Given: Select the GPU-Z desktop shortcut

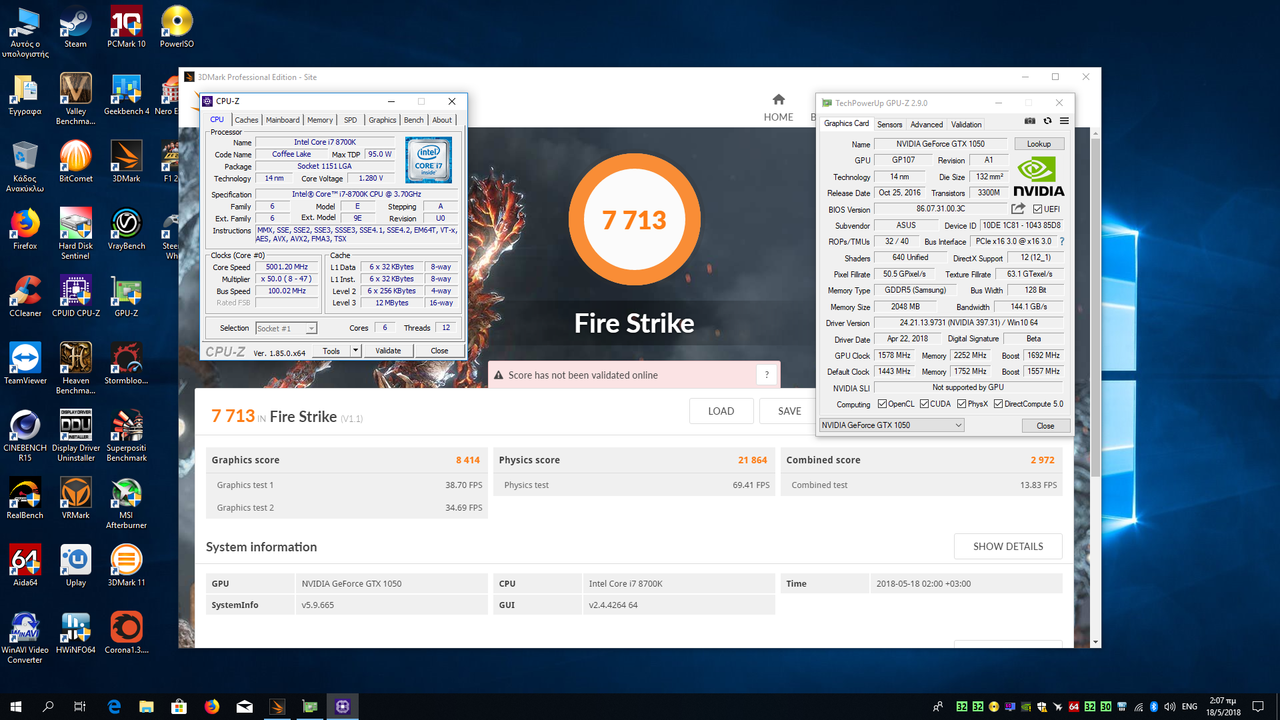Looking at the screenshot, I should (126, 297).
